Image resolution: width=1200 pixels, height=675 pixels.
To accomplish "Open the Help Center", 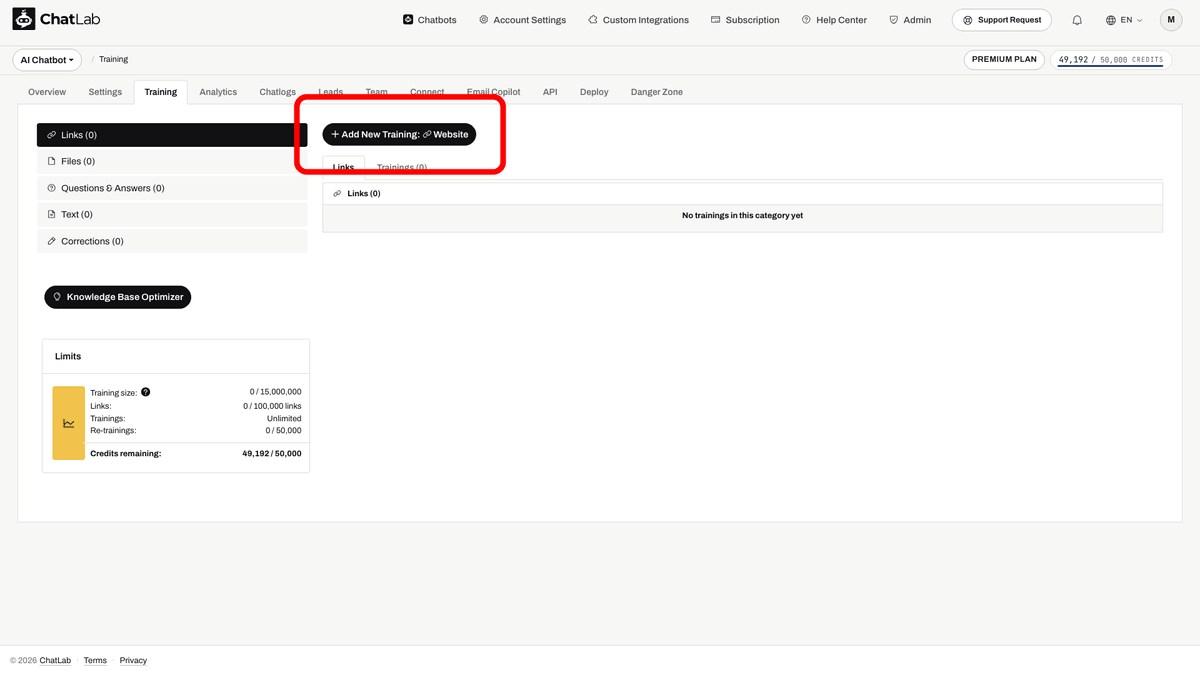I will pyautogui.click(x=834, y=20).
